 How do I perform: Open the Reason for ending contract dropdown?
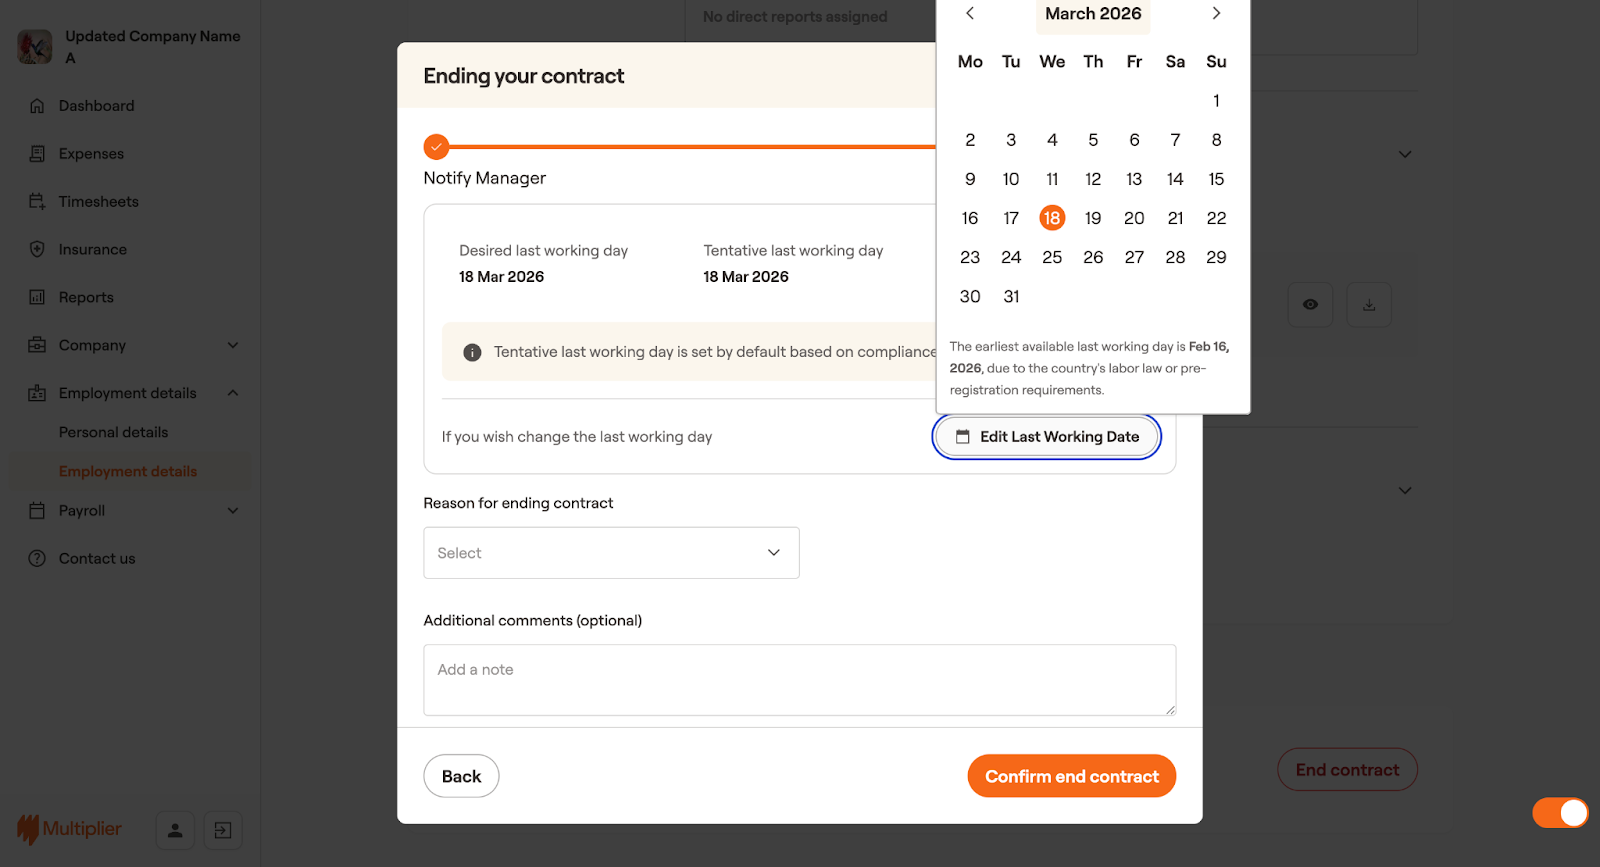(611, 553)
